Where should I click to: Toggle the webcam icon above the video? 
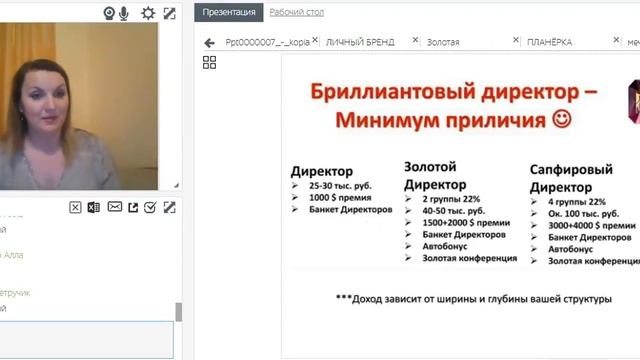click(x=109, y=13)
